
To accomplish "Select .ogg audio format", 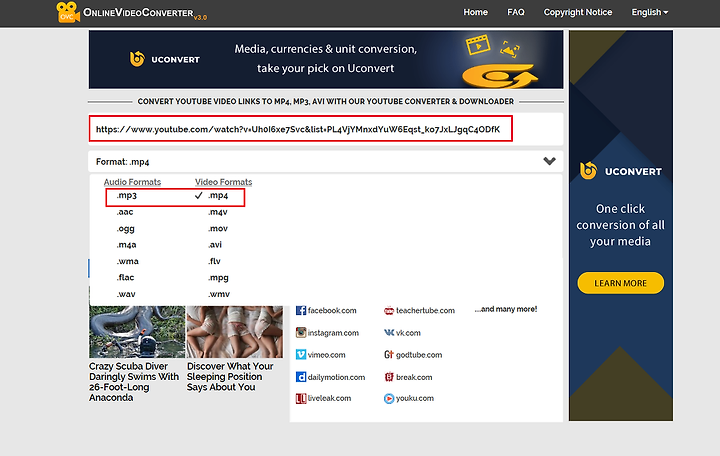I will pos(125,229).
